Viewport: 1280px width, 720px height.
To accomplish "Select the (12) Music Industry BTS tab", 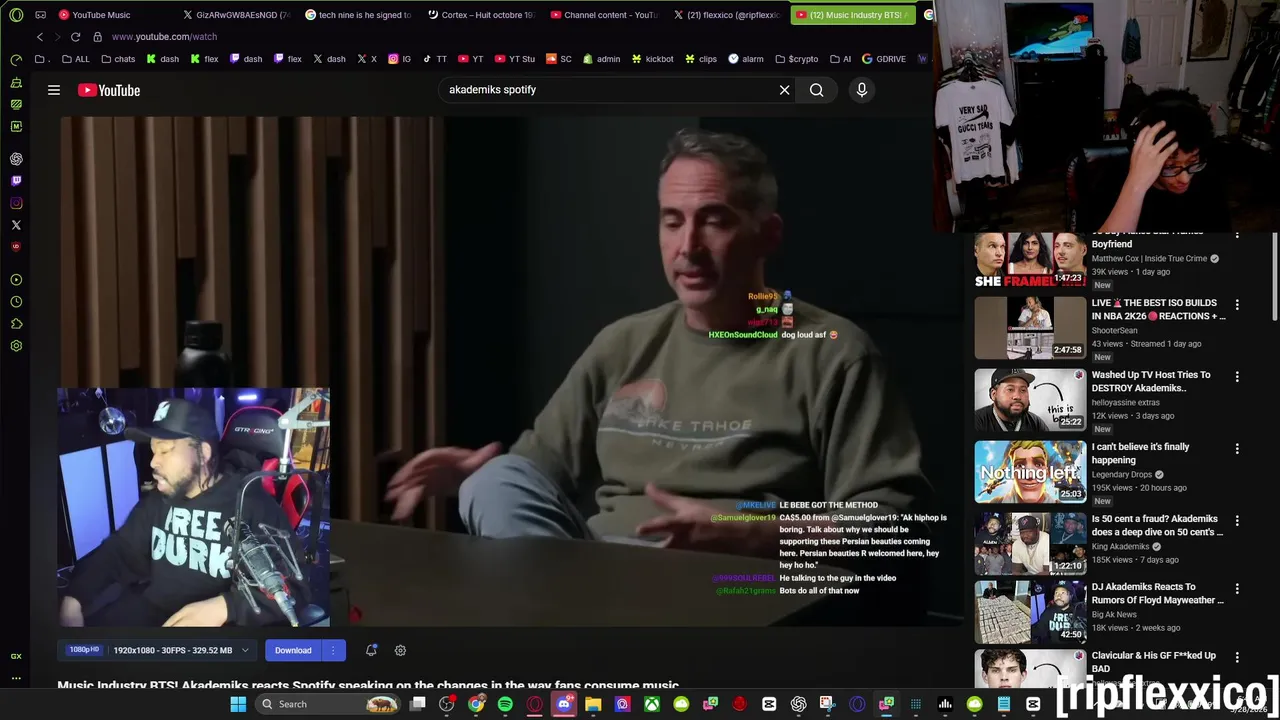I will point(852,15).
